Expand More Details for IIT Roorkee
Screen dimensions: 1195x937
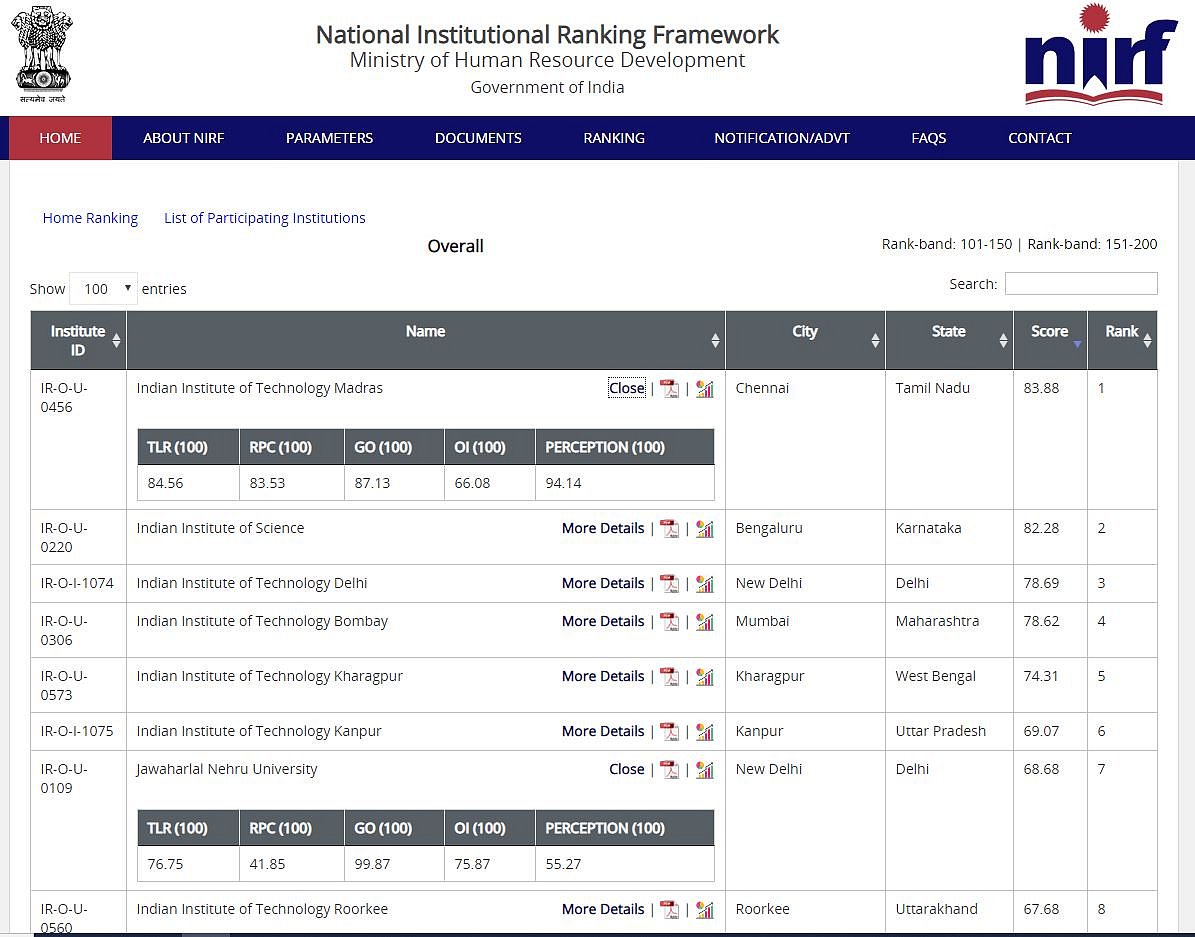(602, 909)
